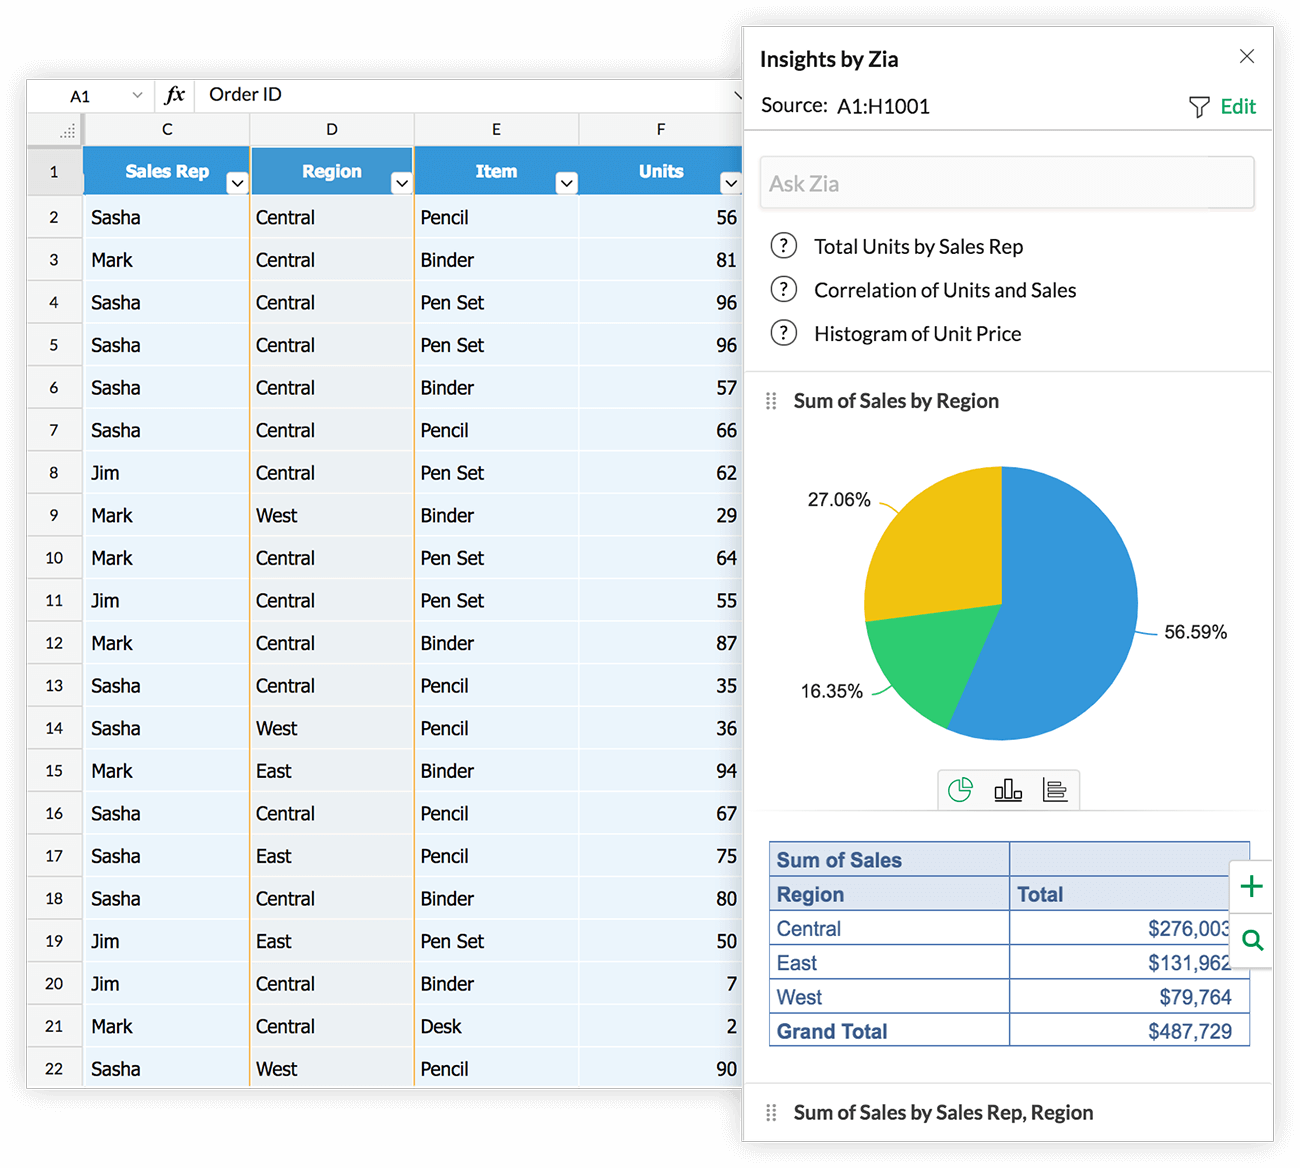Grab the drag handle of Sum of Sales by Sales Rep, Region

click(x=771, y=1113)
